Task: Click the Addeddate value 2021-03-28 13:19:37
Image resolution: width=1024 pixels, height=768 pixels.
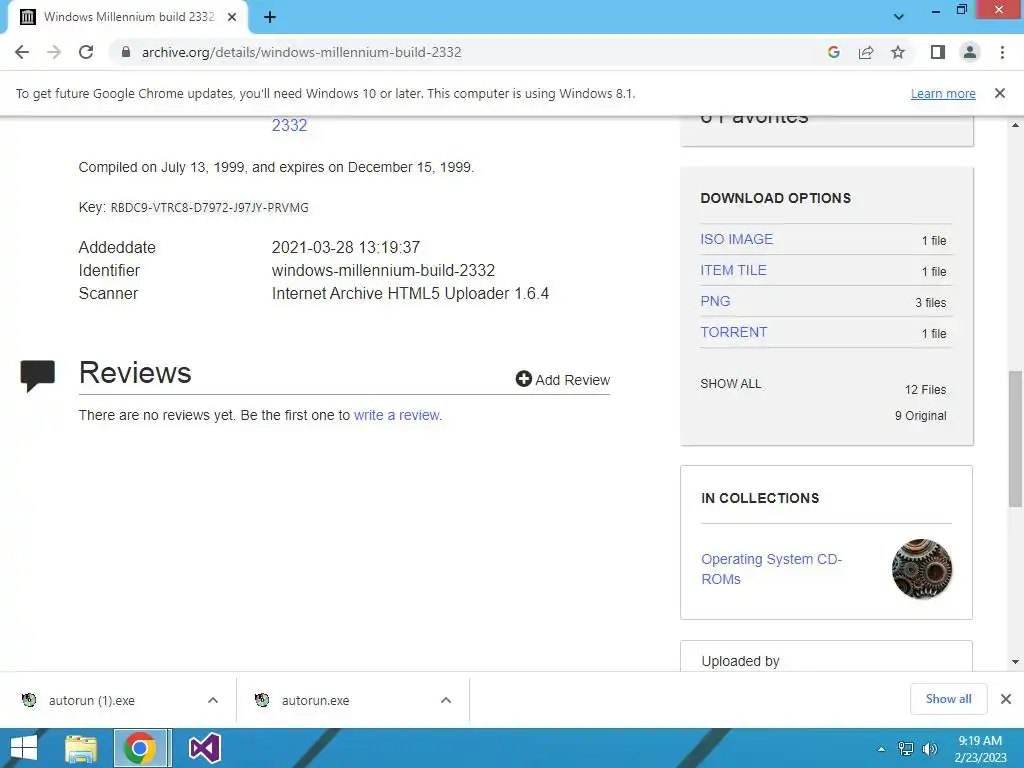Action: coord(345,248)
